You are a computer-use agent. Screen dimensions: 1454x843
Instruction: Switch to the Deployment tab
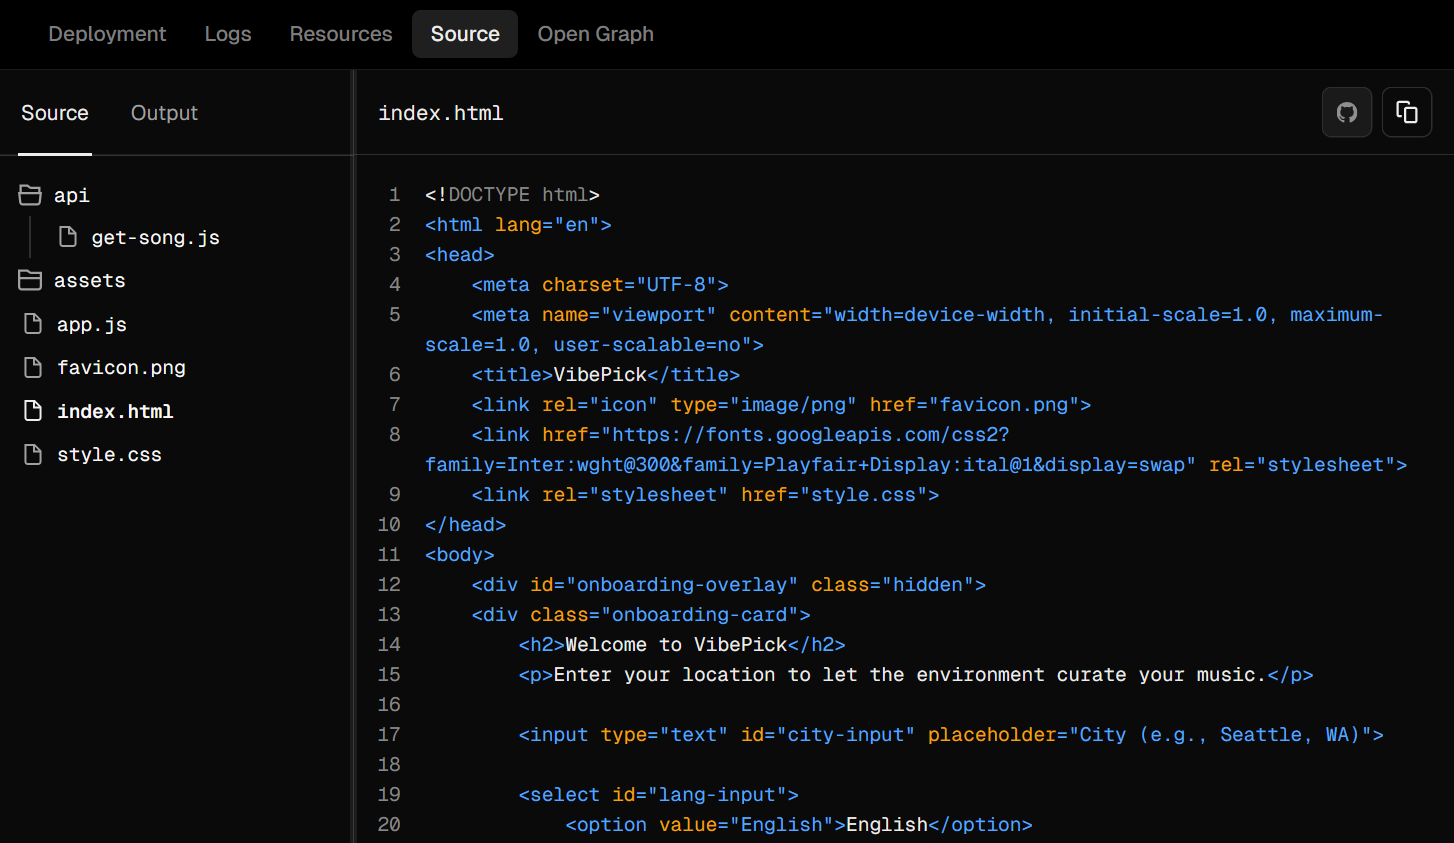[x=107, y=34]
